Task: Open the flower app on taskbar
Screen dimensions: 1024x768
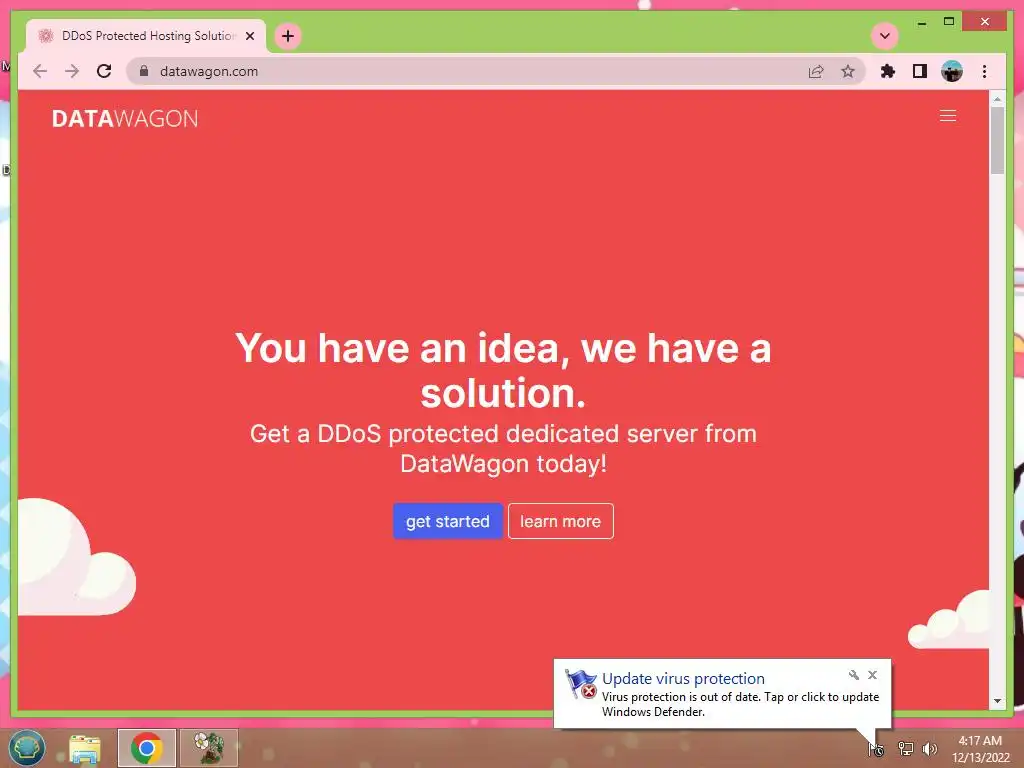Action: pyautogui.click(x=208, y=748)
